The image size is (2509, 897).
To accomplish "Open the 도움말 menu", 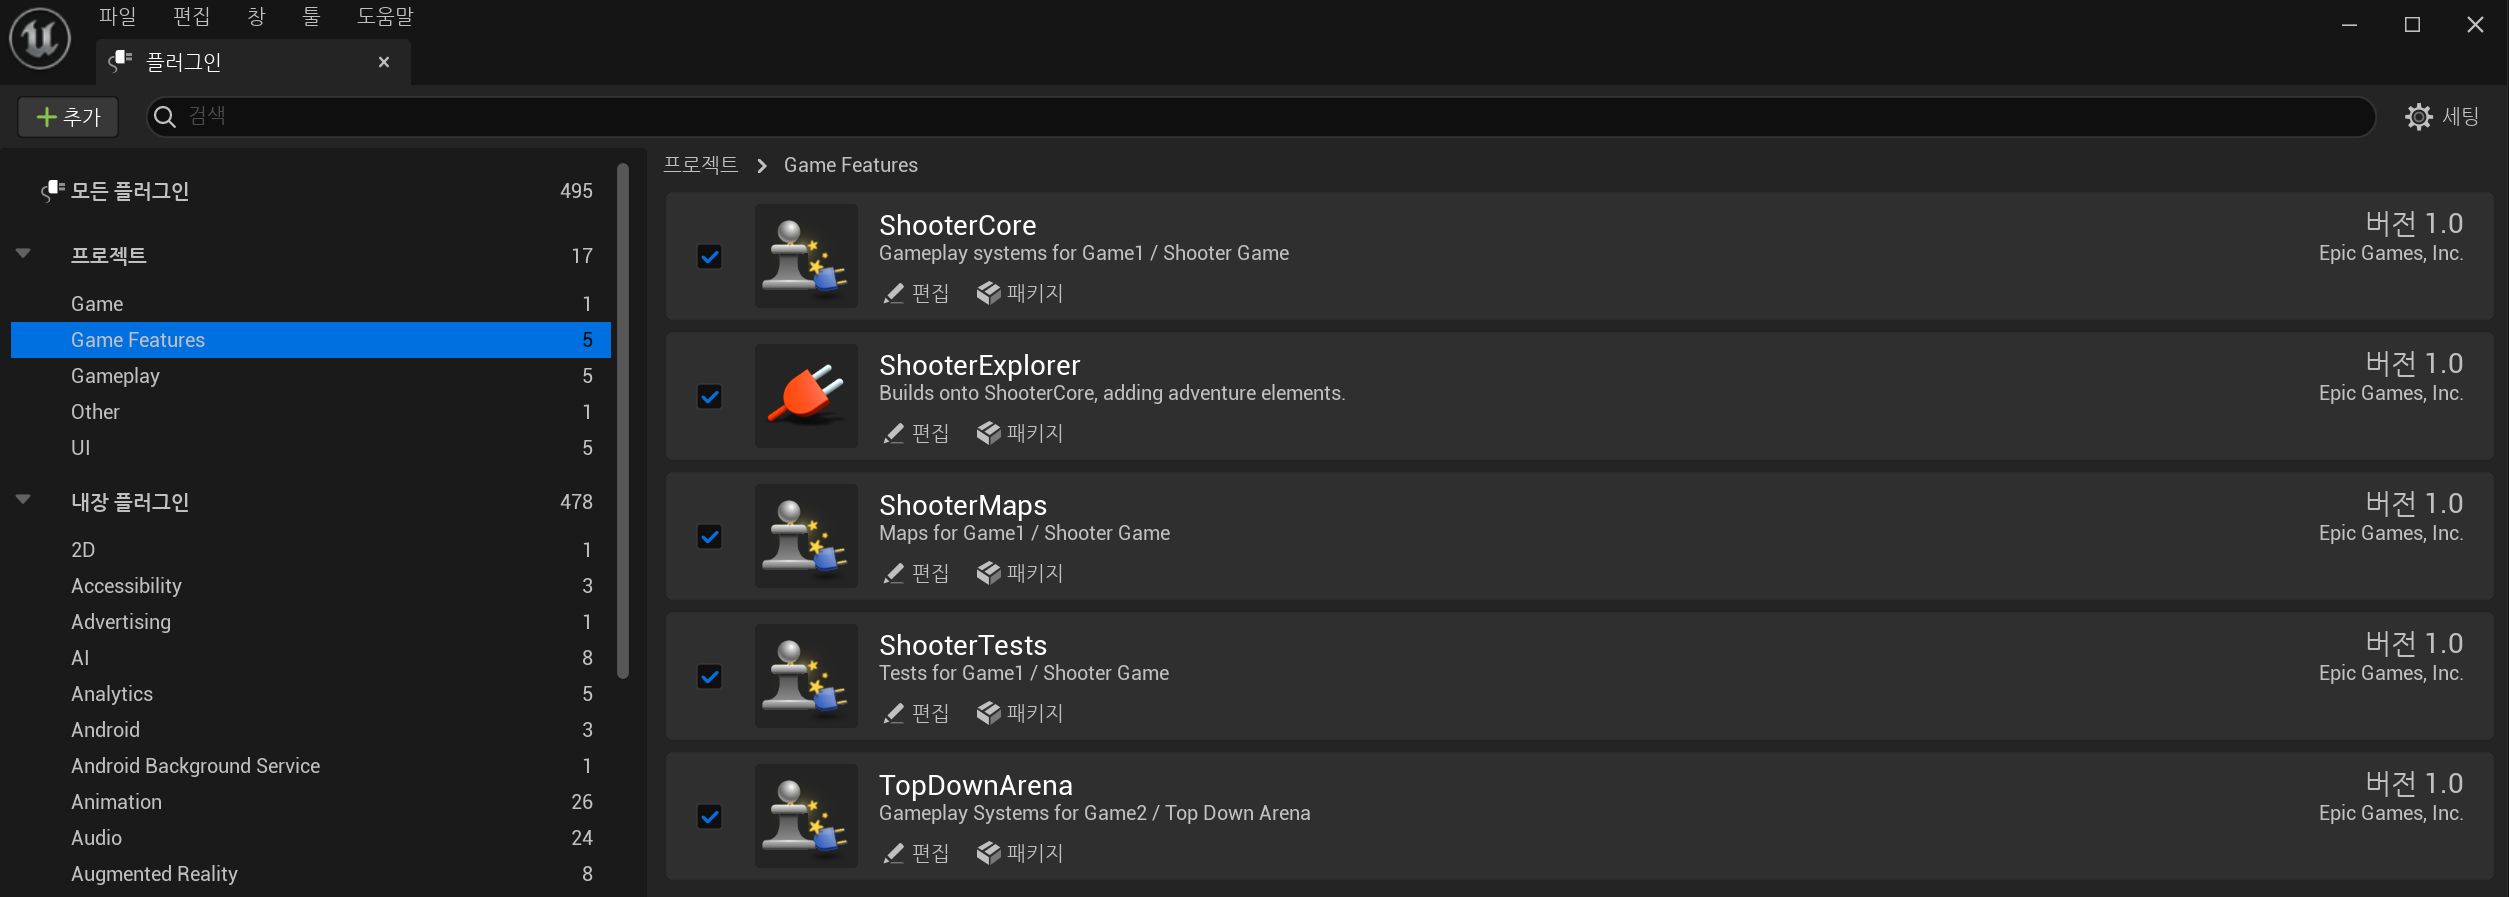I will click(x=385, y=17).
